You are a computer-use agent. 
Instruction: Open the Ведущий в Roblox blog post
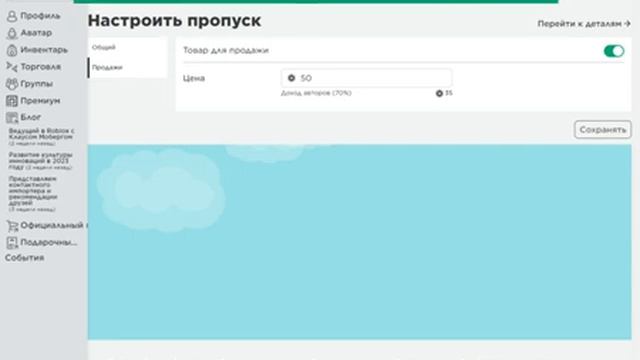41,137
